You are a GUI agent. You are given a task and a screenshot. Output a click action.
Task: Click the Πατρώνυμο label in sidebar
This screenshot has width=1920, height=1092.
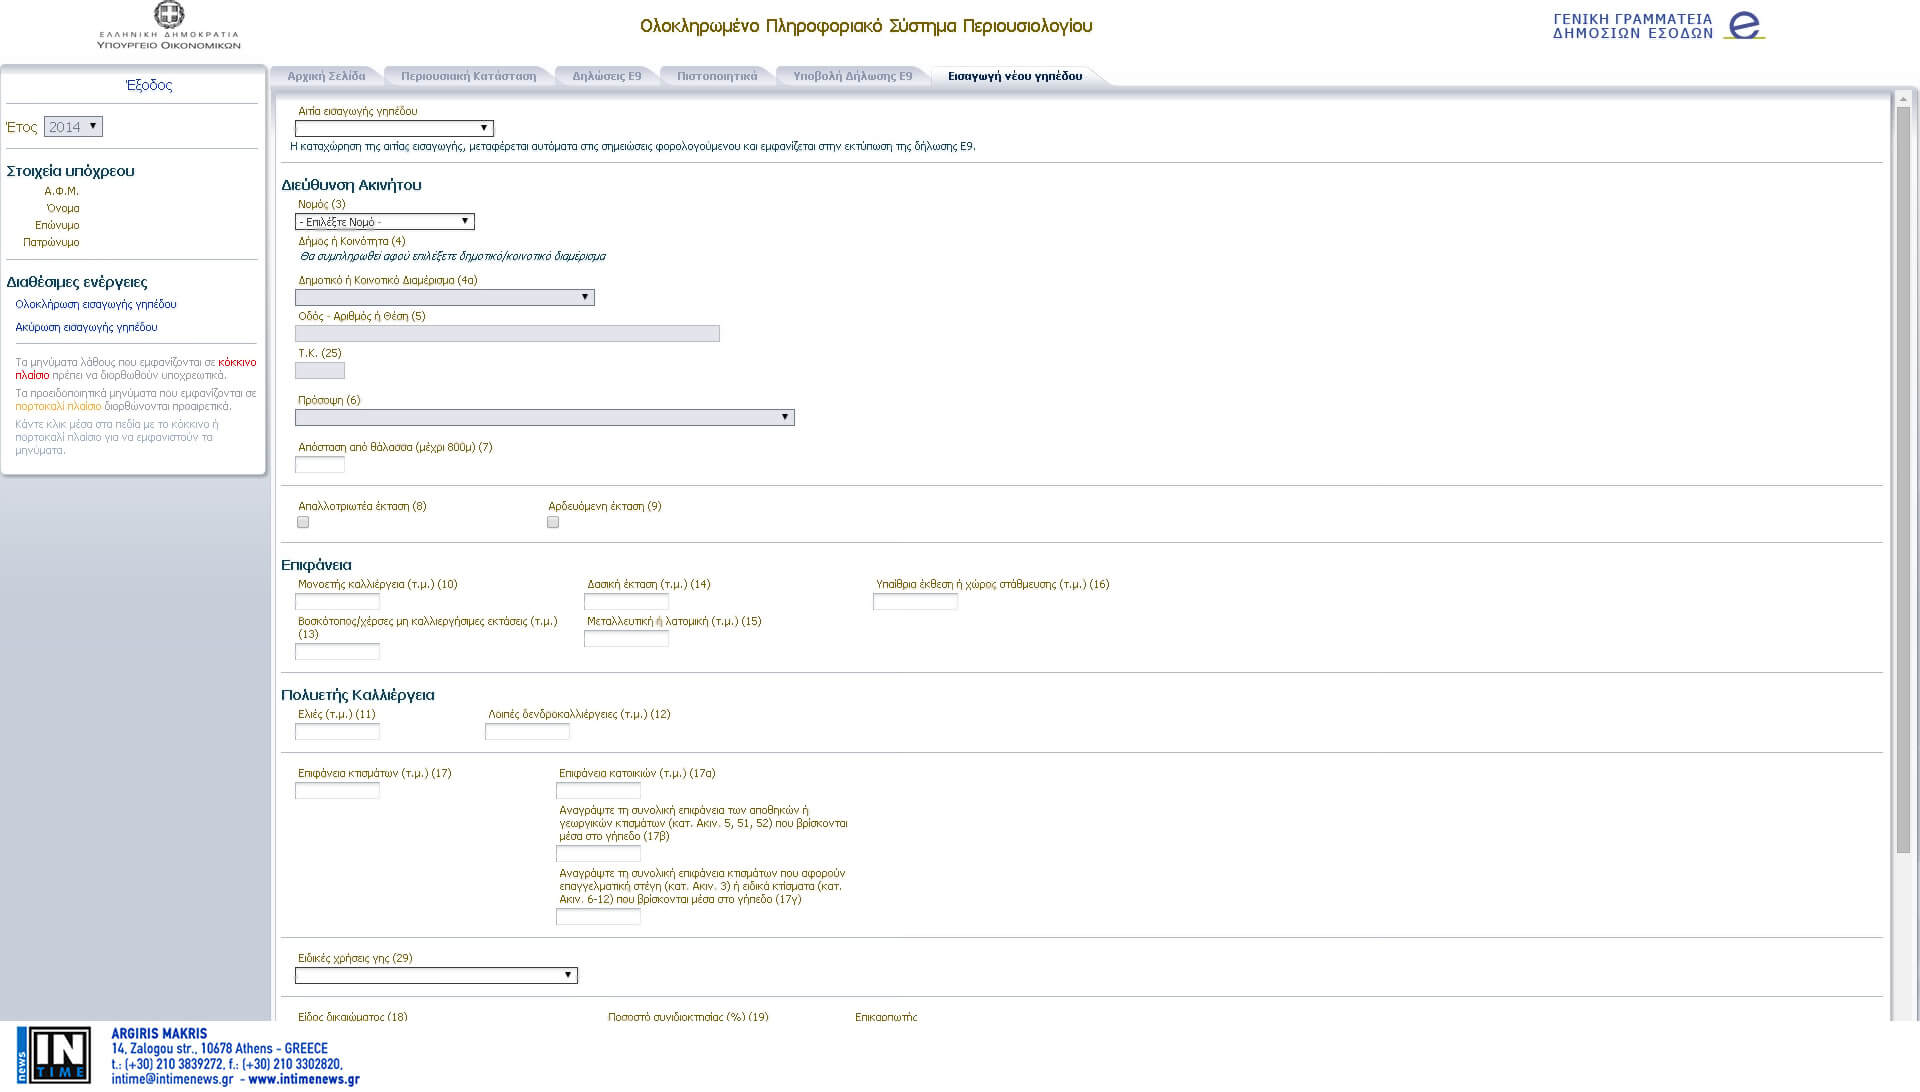(x=51, y=242)
